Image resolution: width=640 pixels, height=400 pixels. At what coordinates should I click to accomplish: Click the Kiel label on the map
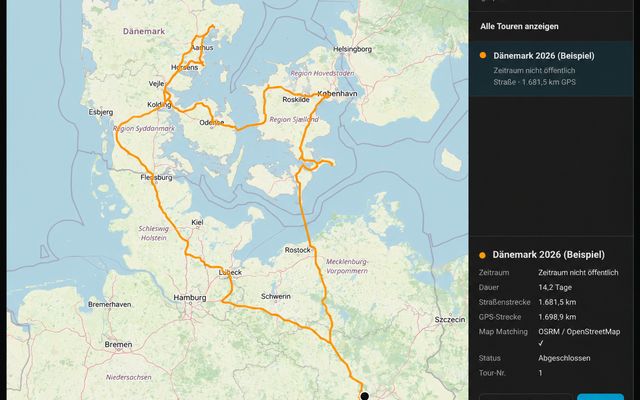click(x=197, y=222)
